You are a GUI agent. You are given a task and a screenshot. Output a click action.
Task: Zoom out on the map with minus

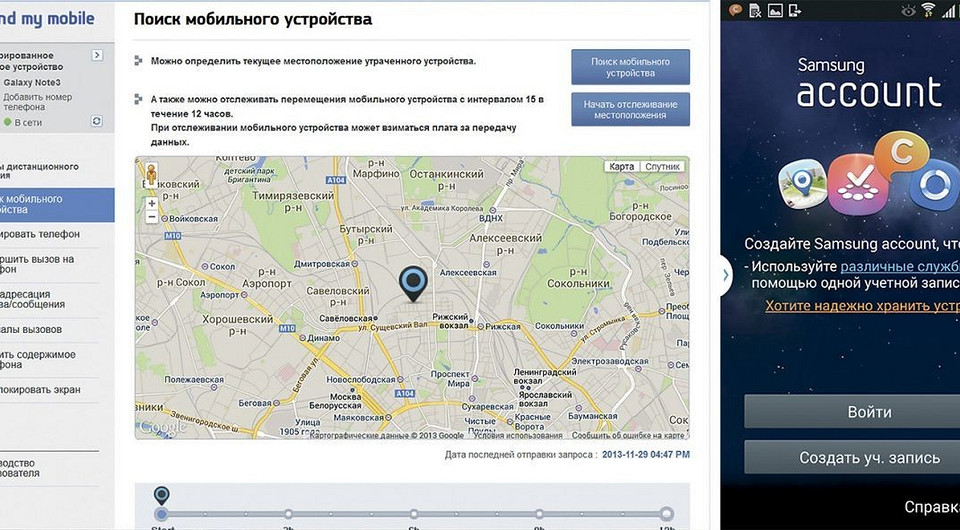[x=152, y=217]
